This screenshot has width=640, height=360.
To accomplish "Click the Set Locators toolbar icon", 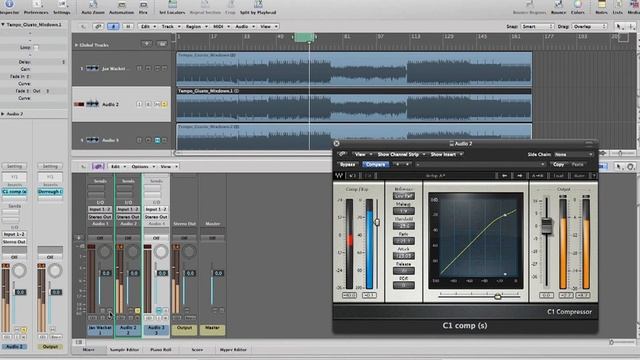I will [172, 7].
